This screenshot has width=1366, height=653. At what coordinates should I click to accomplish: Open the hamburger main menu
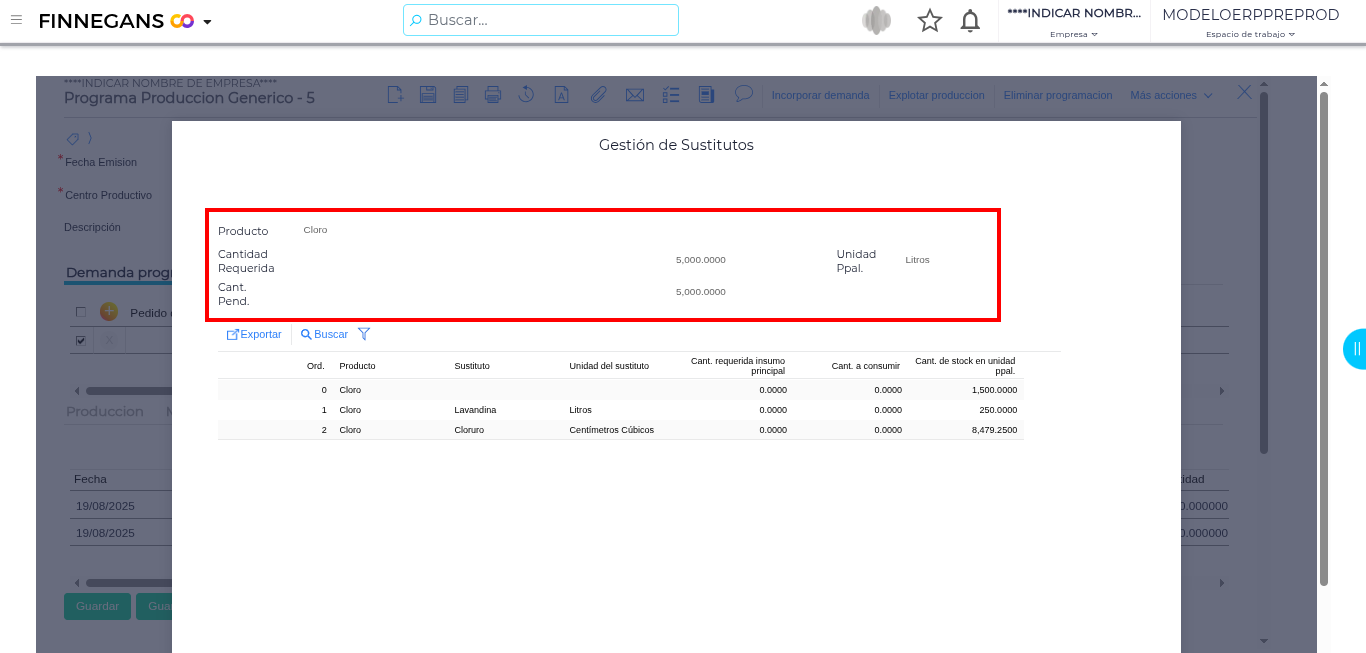(16, 20)
